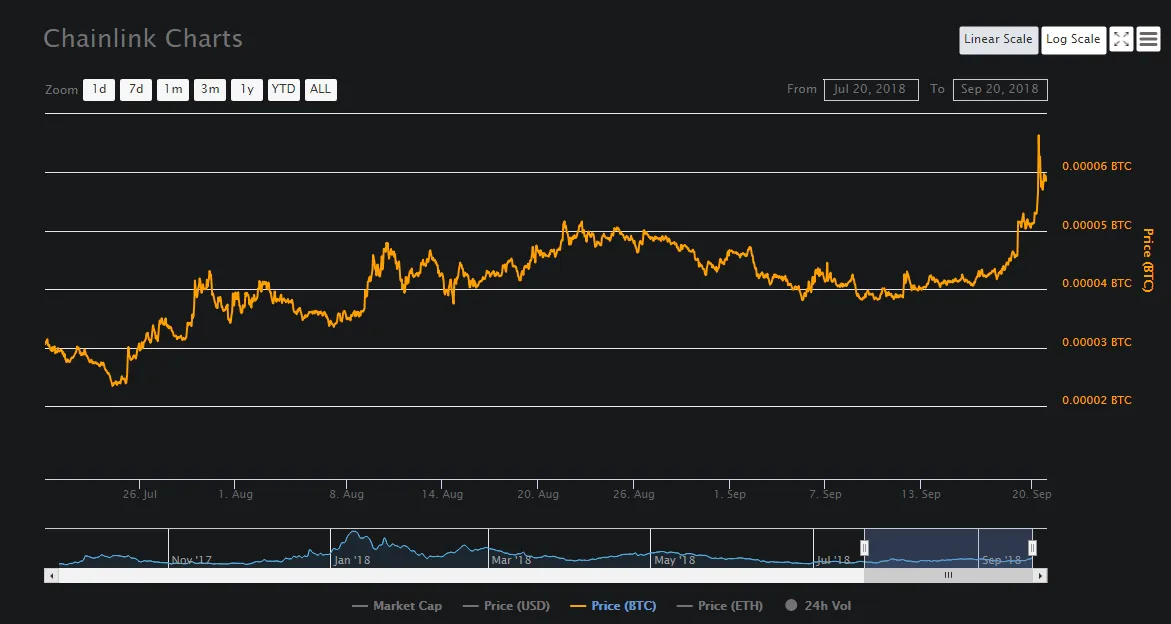The width and height of the screenshot is (1171, 624).
Task: Toggle Price (USD) series in legend
Action: pyautogui.click(x=506, y=606)
